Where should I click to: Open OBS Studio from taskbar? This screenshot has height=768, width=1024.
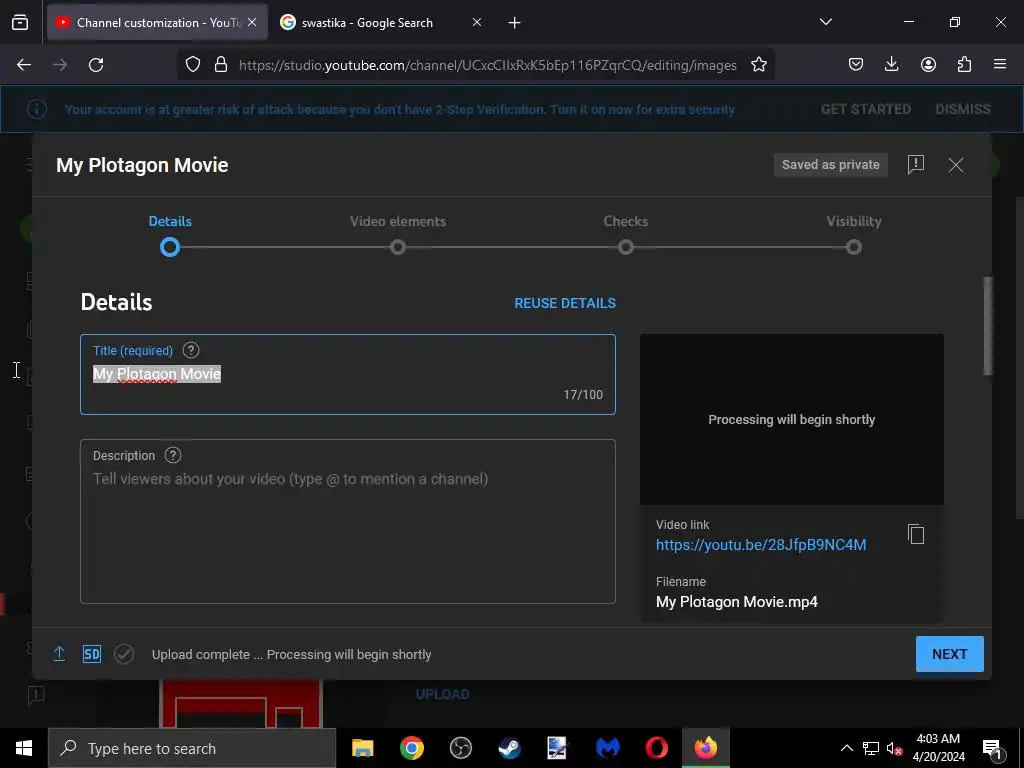click(x=460, y=748)
